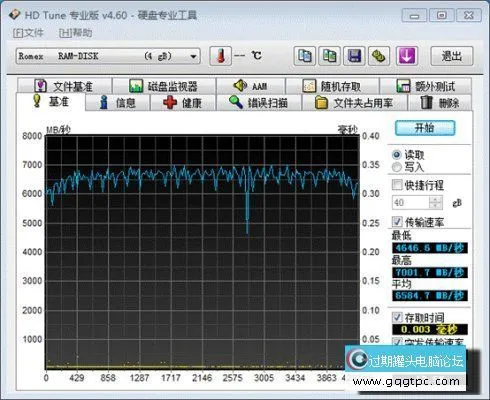Toggle the 存取时间 access time checkbox
This screenshot has width=490, height=400.
397,317
